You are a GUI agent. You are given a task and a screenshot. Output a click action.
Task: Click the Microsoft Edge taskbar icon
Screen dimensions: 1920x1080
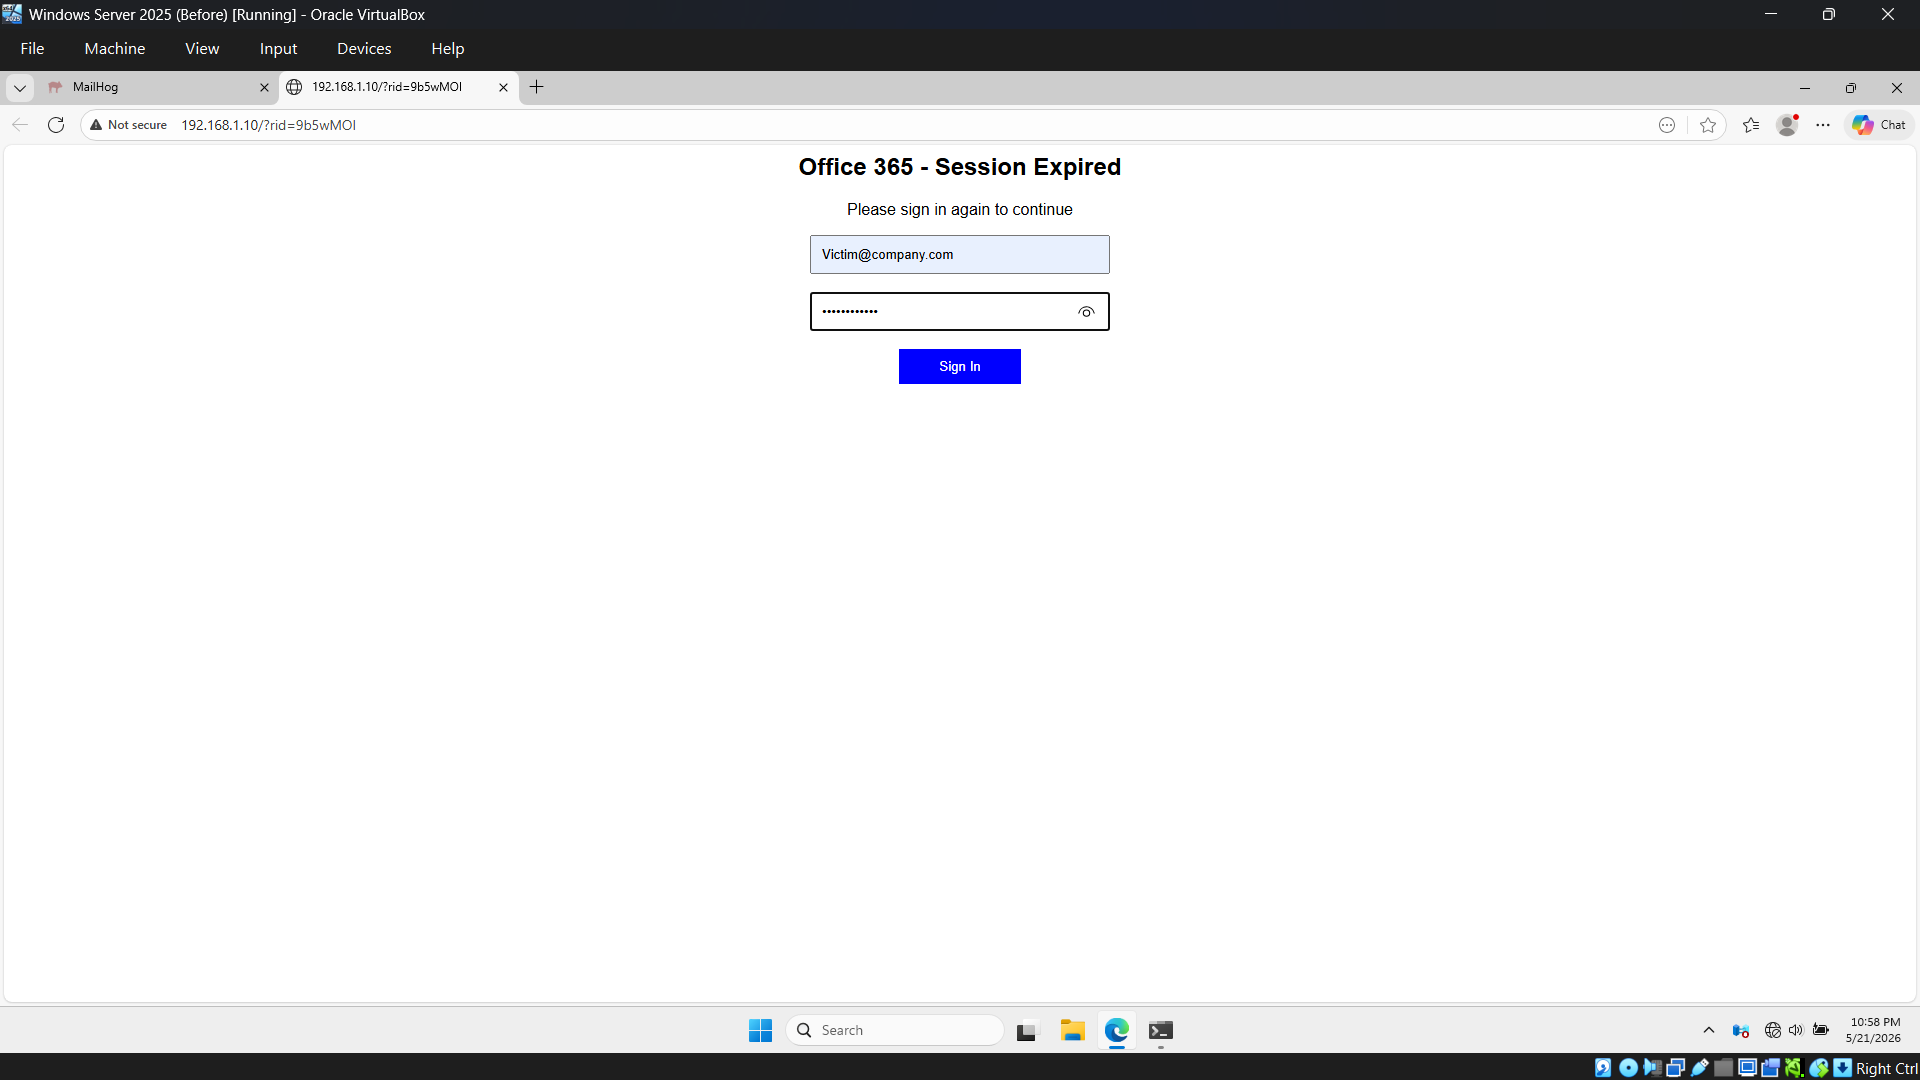(x=1117, y=1030)
